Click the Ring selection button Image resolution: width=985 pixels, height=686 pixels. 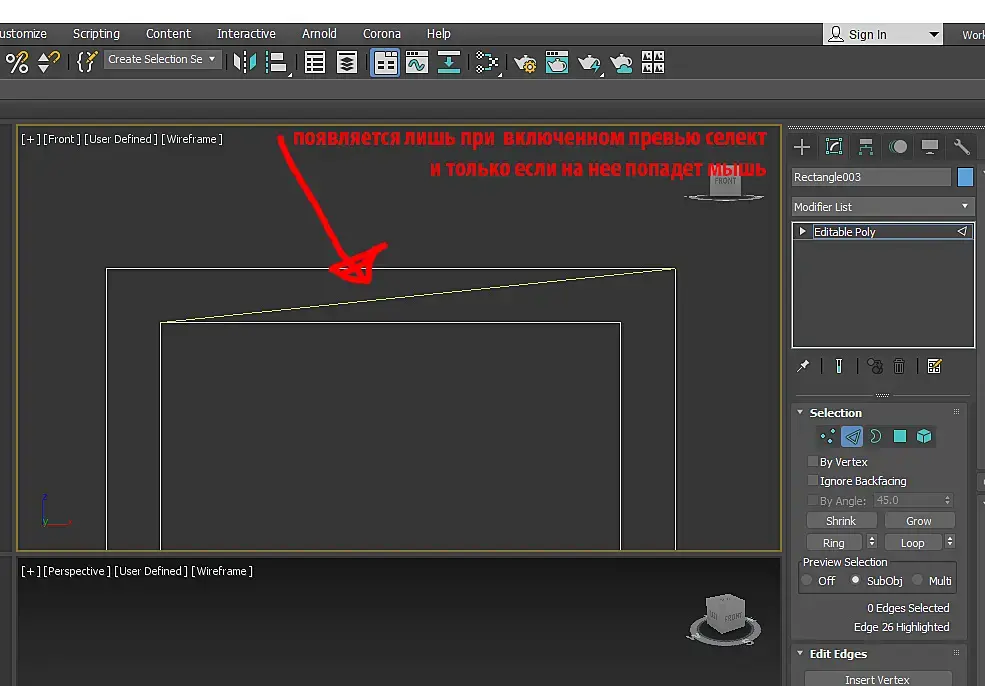pyautogui.click(x=834, y=542)
